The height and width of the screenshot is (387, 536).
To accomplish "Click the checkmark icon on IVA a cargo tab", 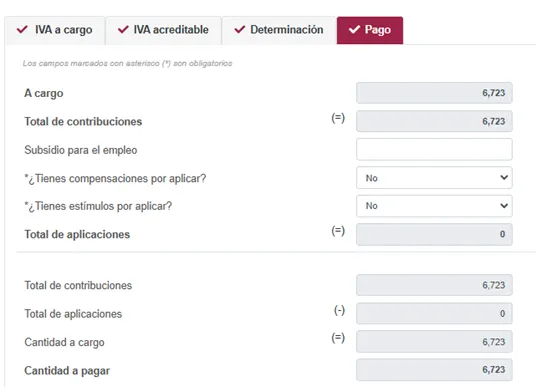I will 22,29.
